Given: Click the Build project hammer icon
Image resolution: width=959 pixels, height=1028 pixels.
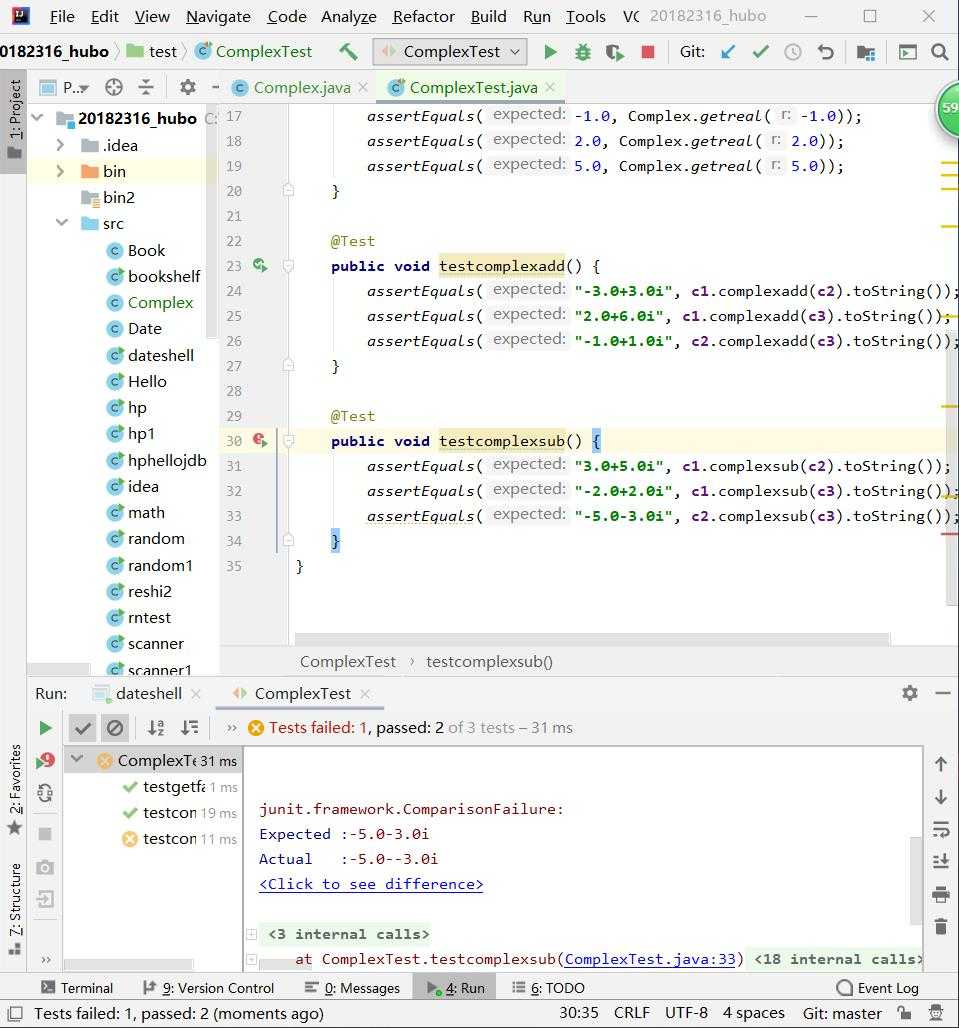Looking at the screenshot, I should (x=348, y=52).
